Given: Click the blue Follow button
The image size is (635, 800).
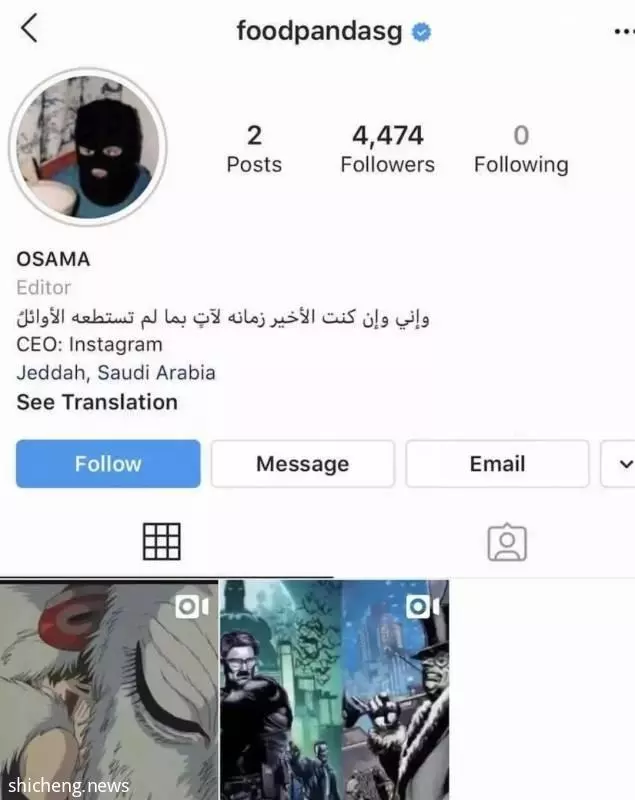Looking at the screenshot, I should click(x=108, y=464).
